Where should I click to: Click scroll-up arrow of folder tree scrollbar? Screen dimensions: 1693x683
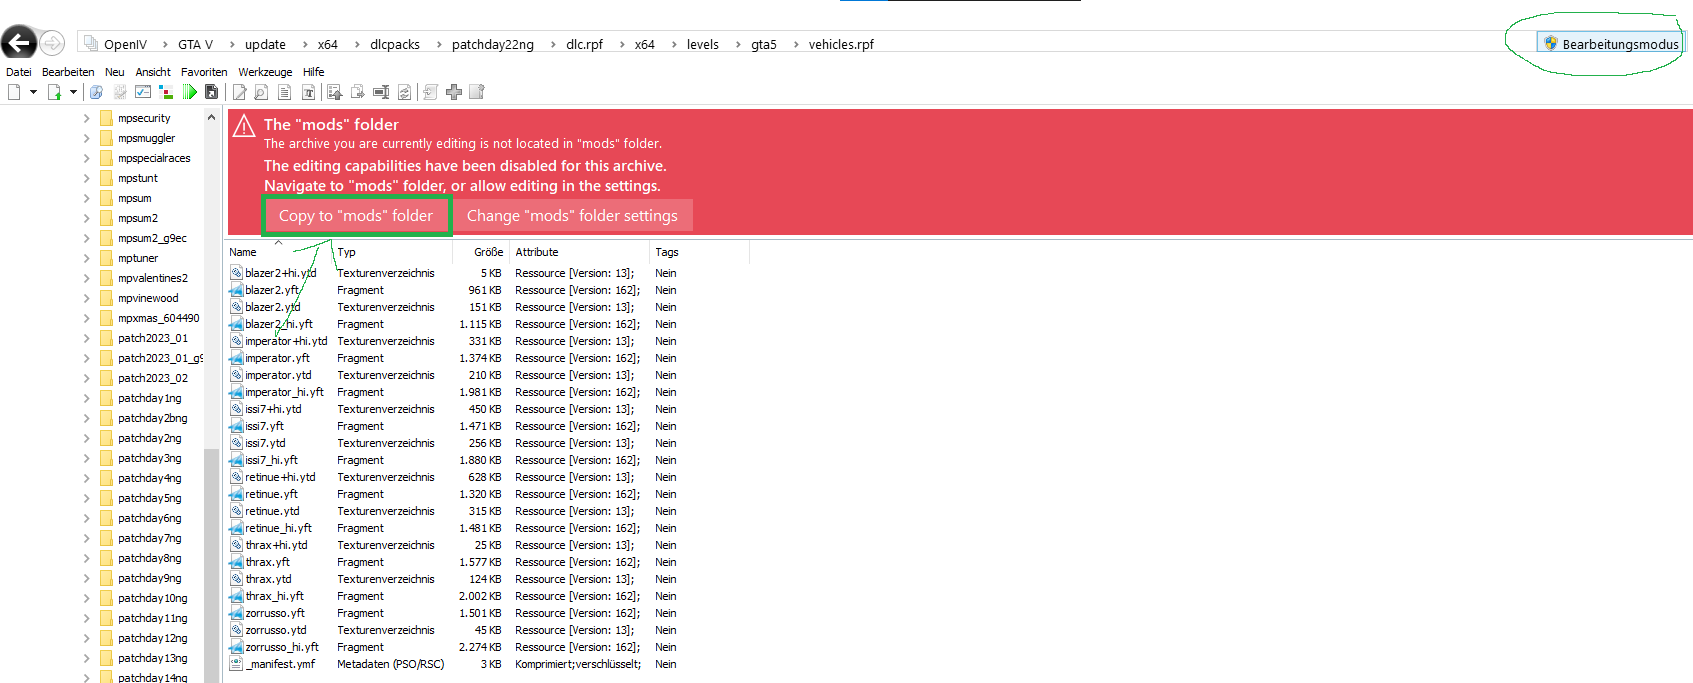pyautogui.click(x=211, y=117)
